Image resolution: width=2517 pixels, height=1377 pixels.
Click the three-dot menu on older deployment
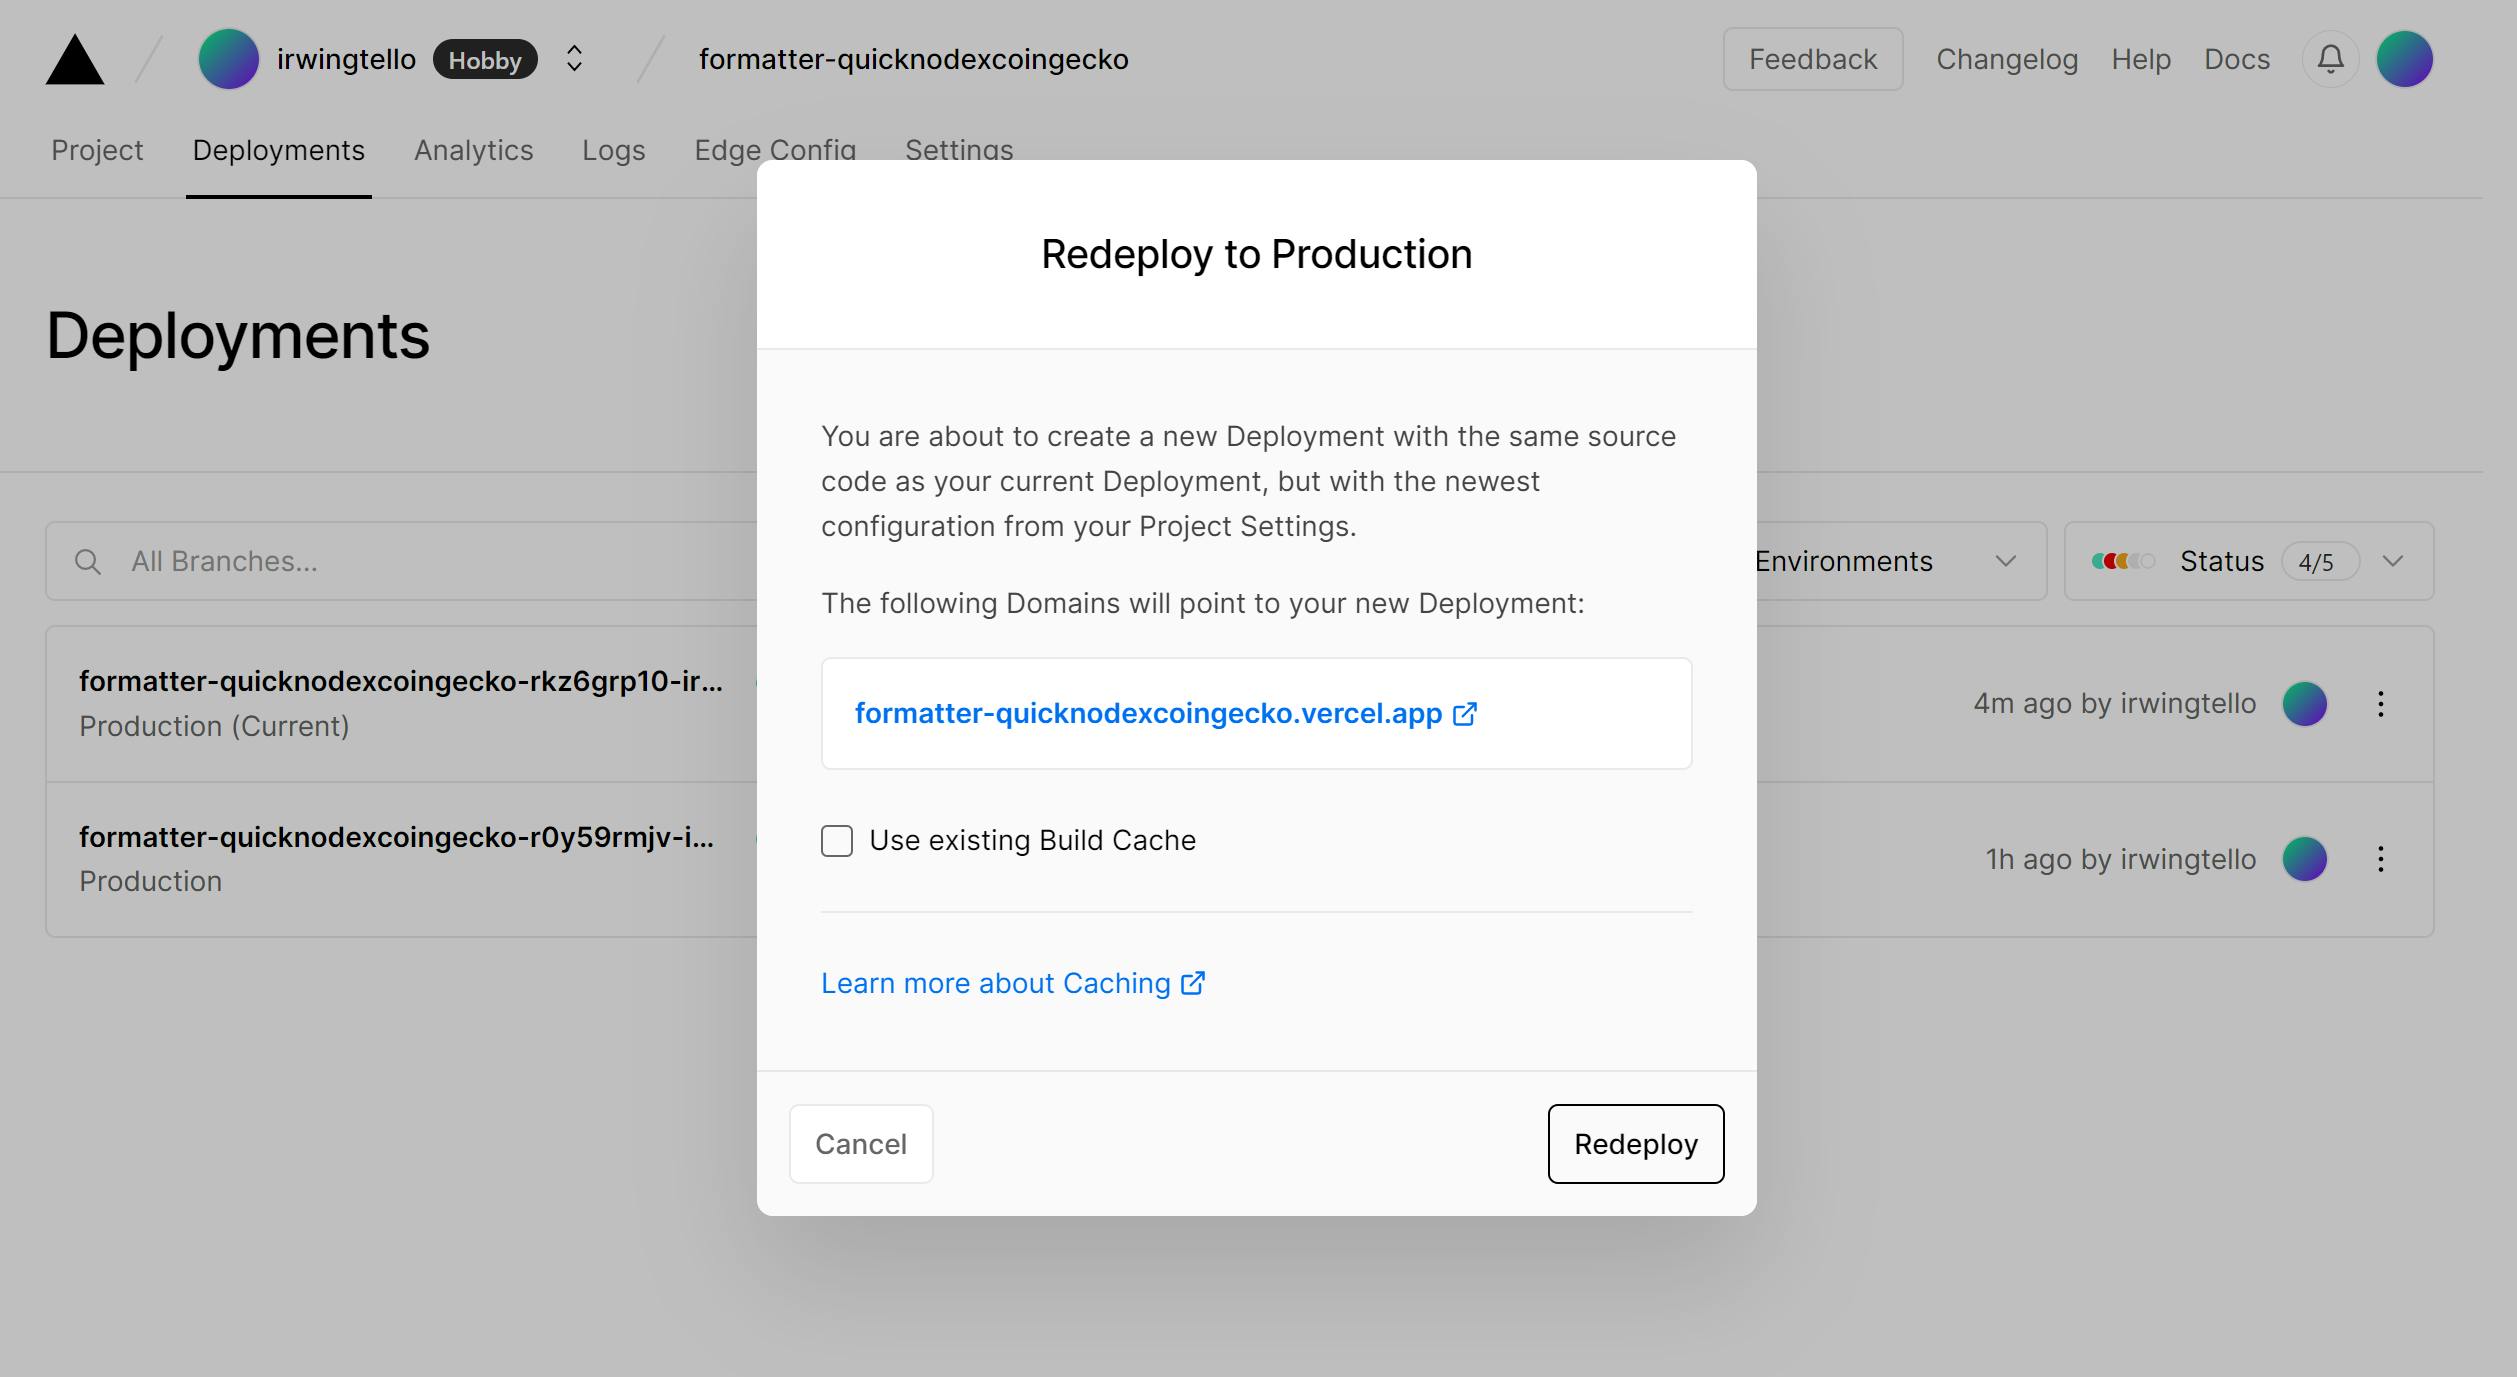(x=2381, y=858)
